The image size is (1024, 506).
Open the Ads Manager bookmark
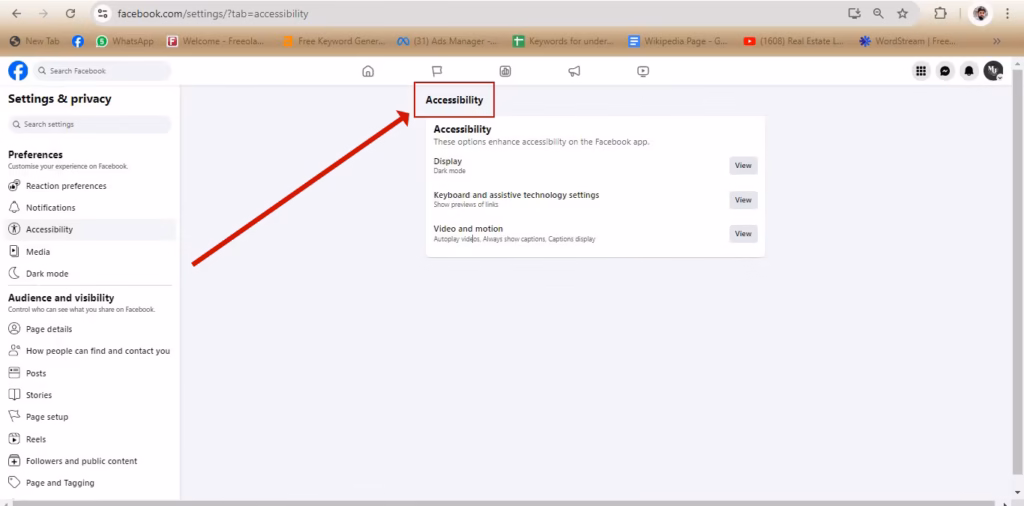[447, 41]
